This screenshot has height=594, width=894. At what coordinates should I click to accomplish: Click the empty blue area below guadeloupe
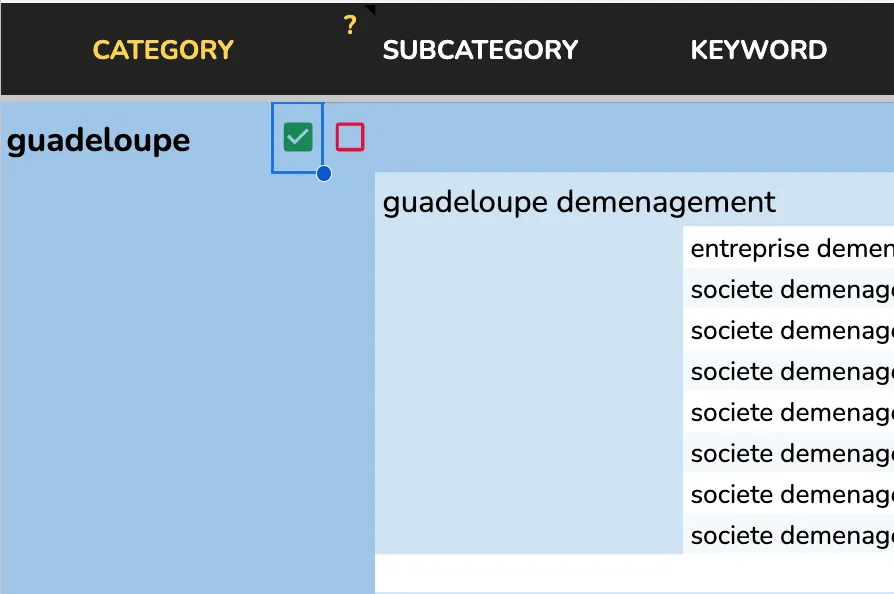tap(187, 380)
